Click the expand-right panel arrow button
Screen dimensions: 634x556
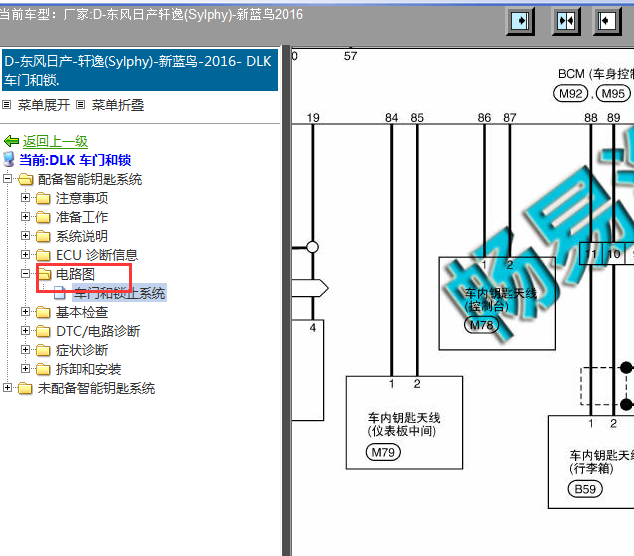click(521, 21)
